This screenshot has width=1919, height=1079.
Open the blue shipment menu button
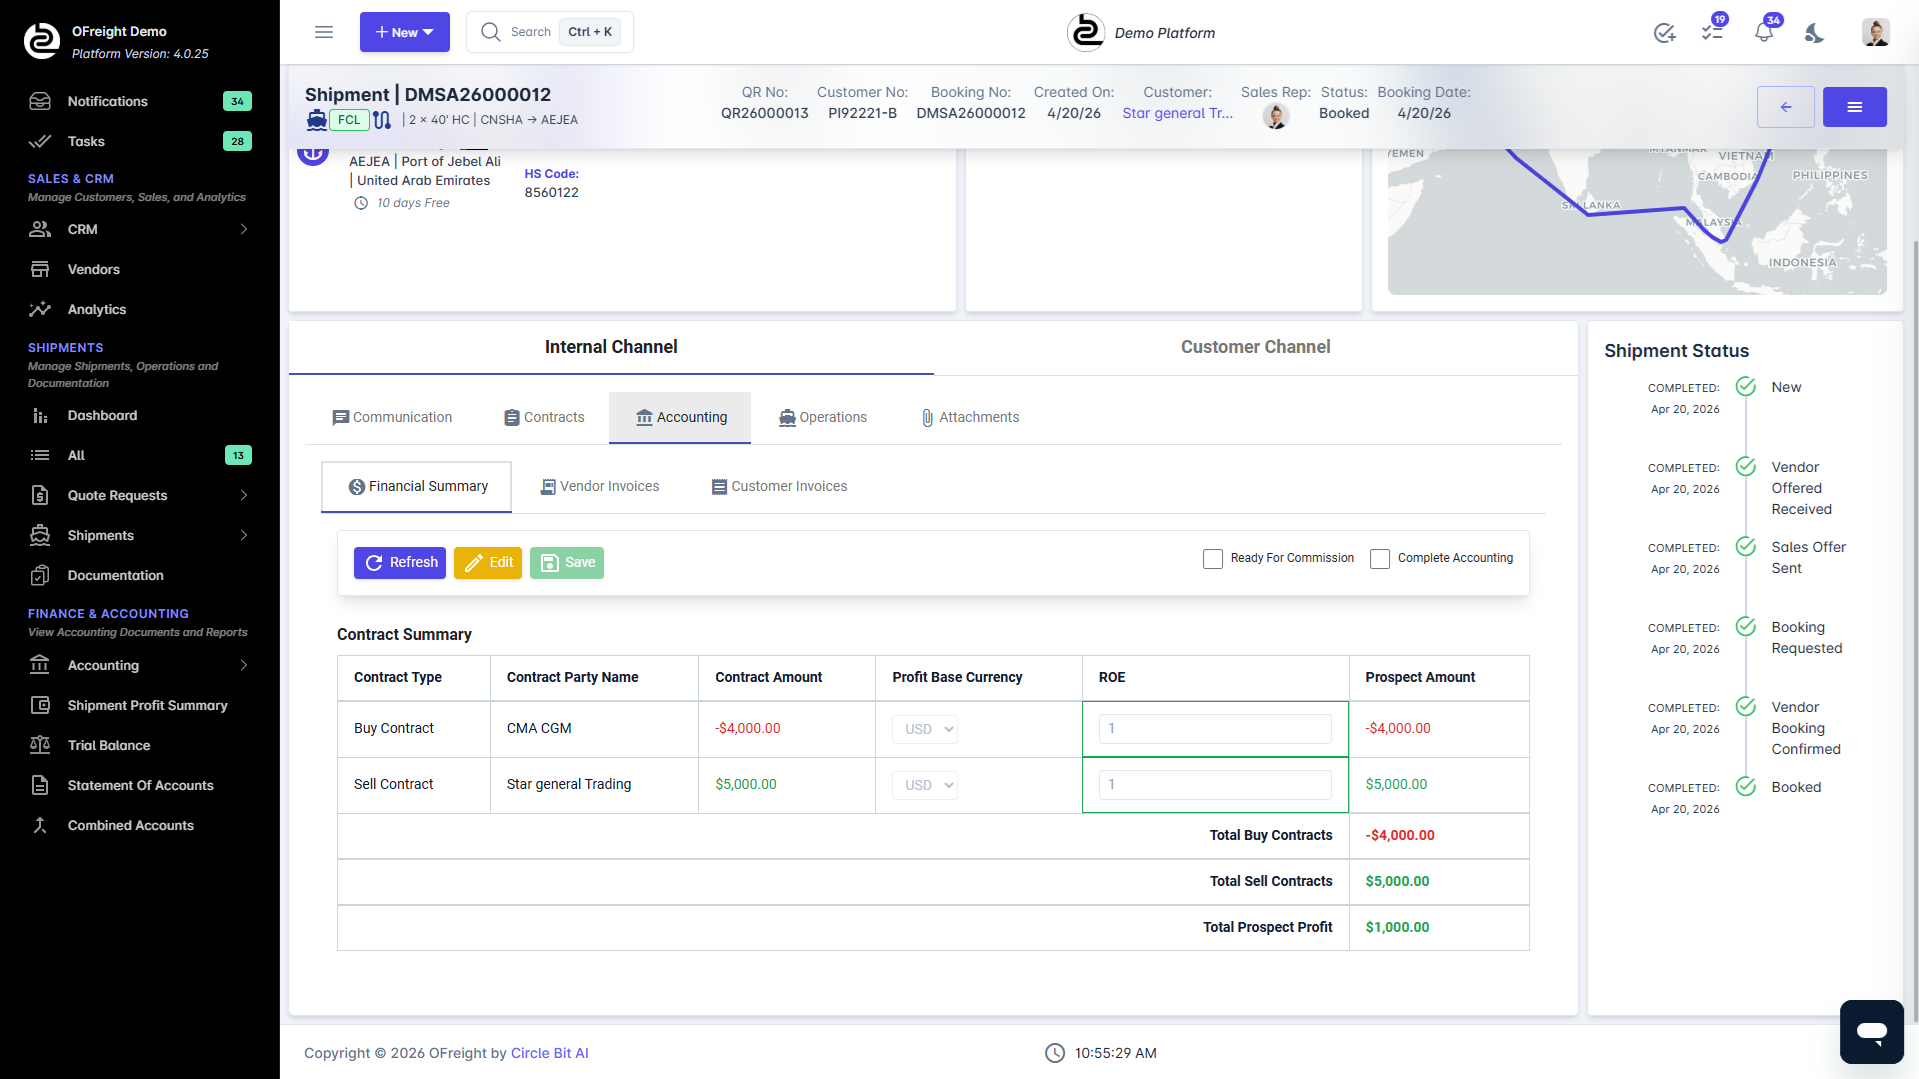click(1854, 107)
